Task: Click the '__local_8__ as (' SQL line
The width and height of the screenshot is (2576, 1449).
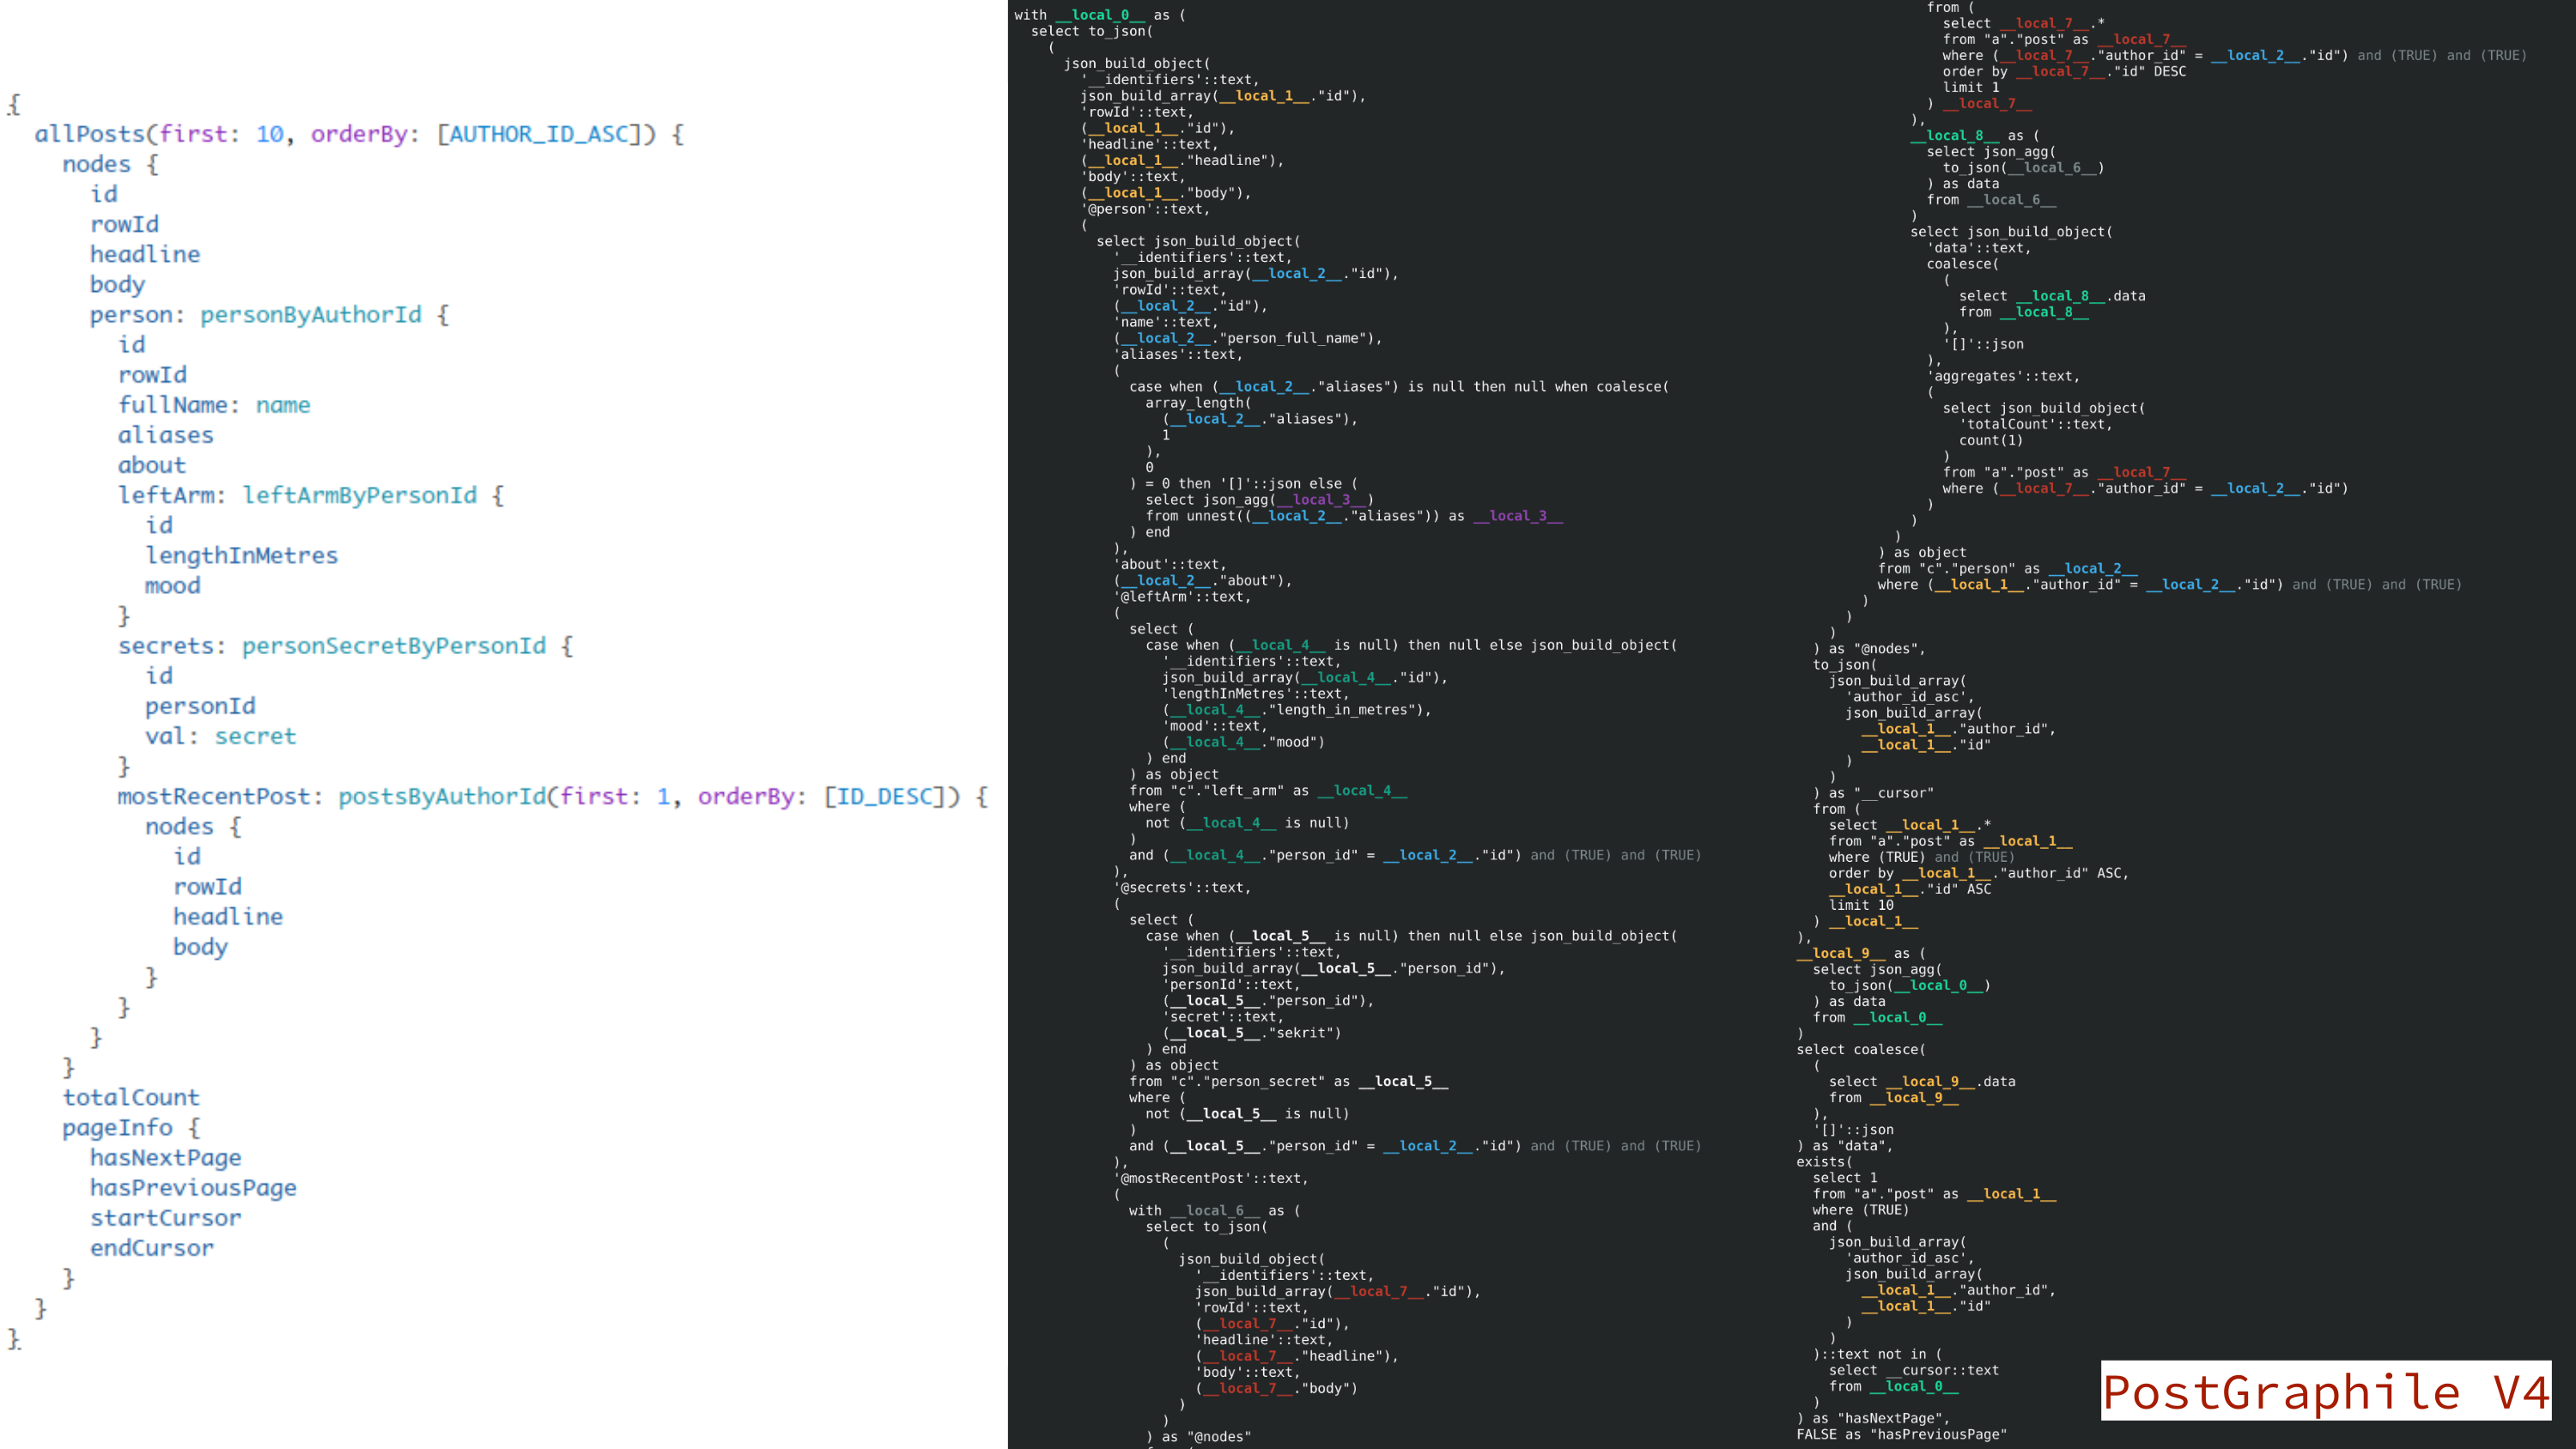Action: (x=1974, y=136)
